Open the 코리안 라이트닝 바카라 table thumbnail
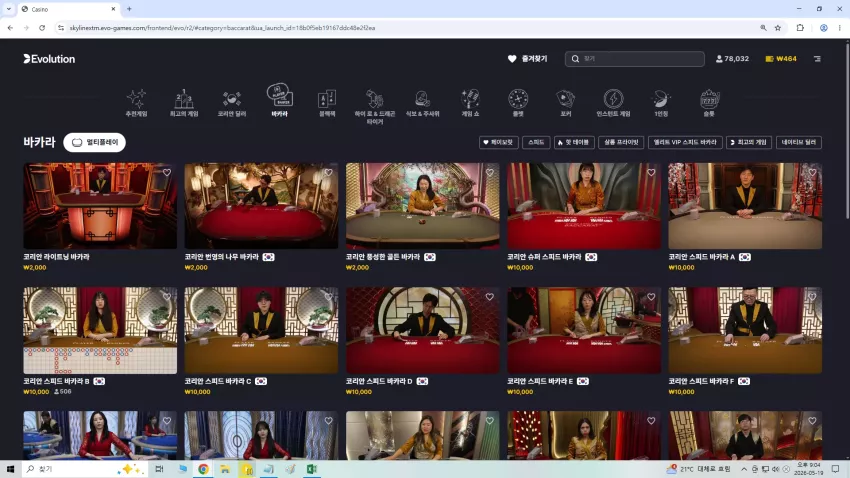Image resolution: width=850 pixels, height=478 pixels. (x=100, y=206)
